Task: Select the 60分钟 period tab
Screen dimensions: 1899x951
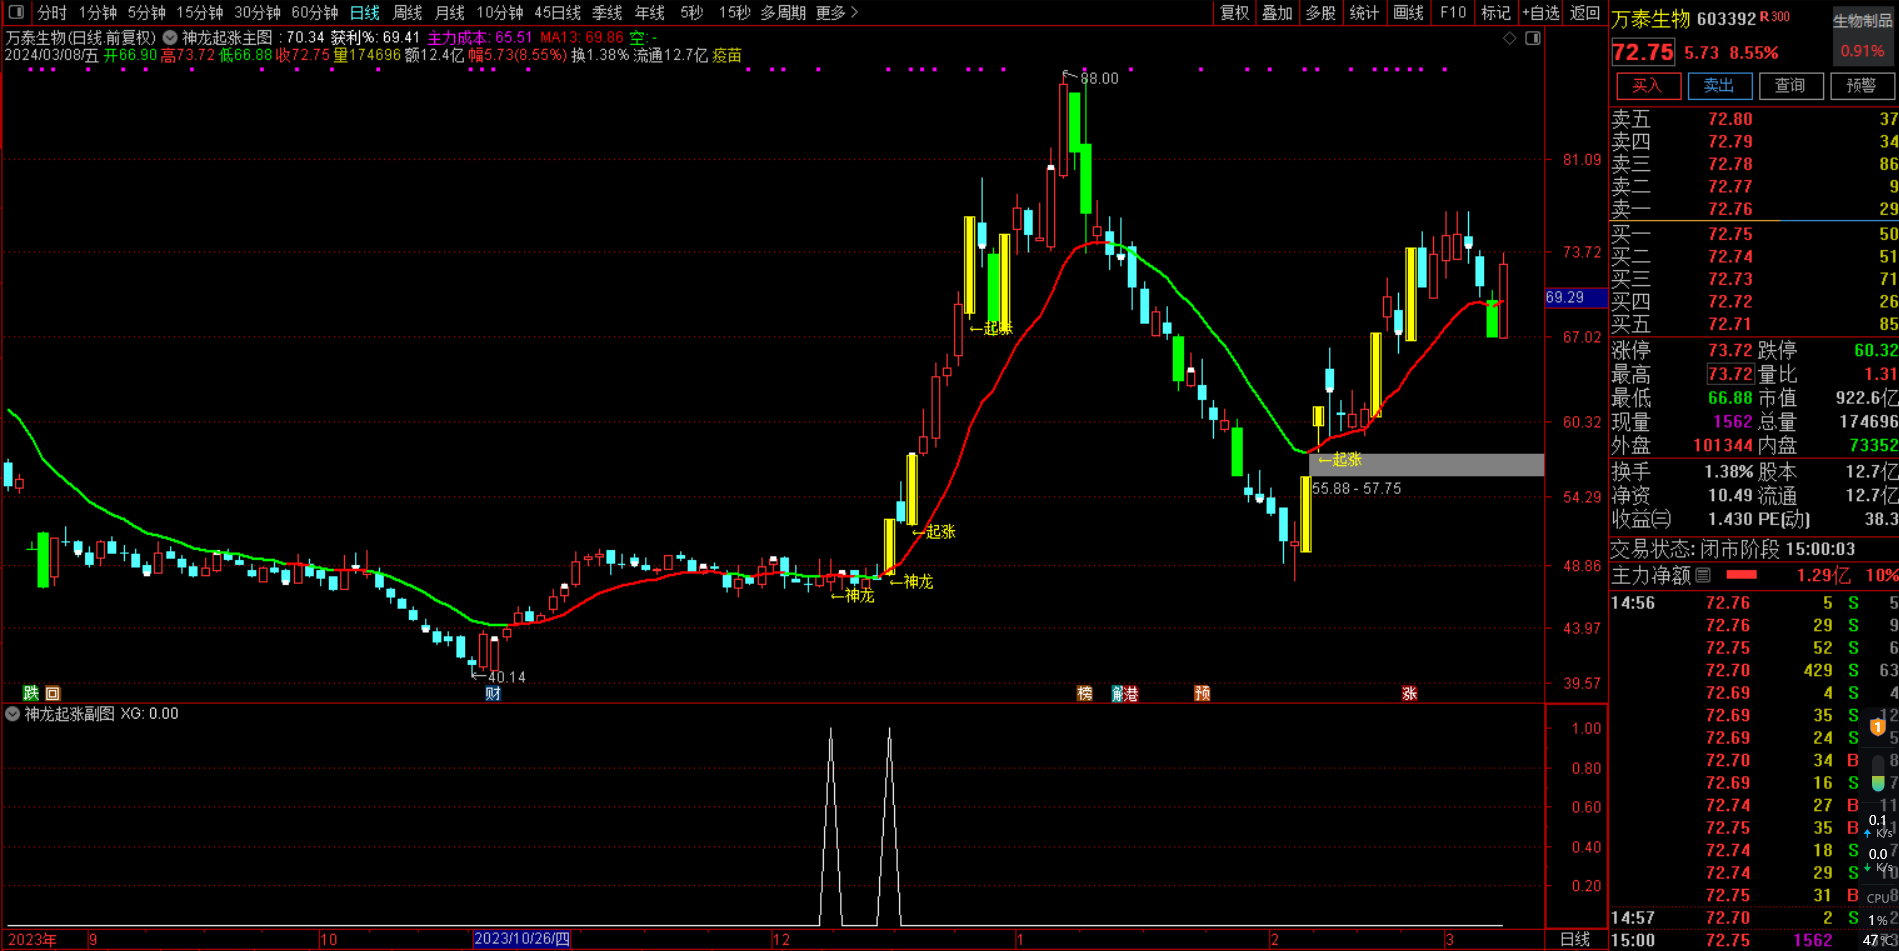Action: [x=315, y=12]
